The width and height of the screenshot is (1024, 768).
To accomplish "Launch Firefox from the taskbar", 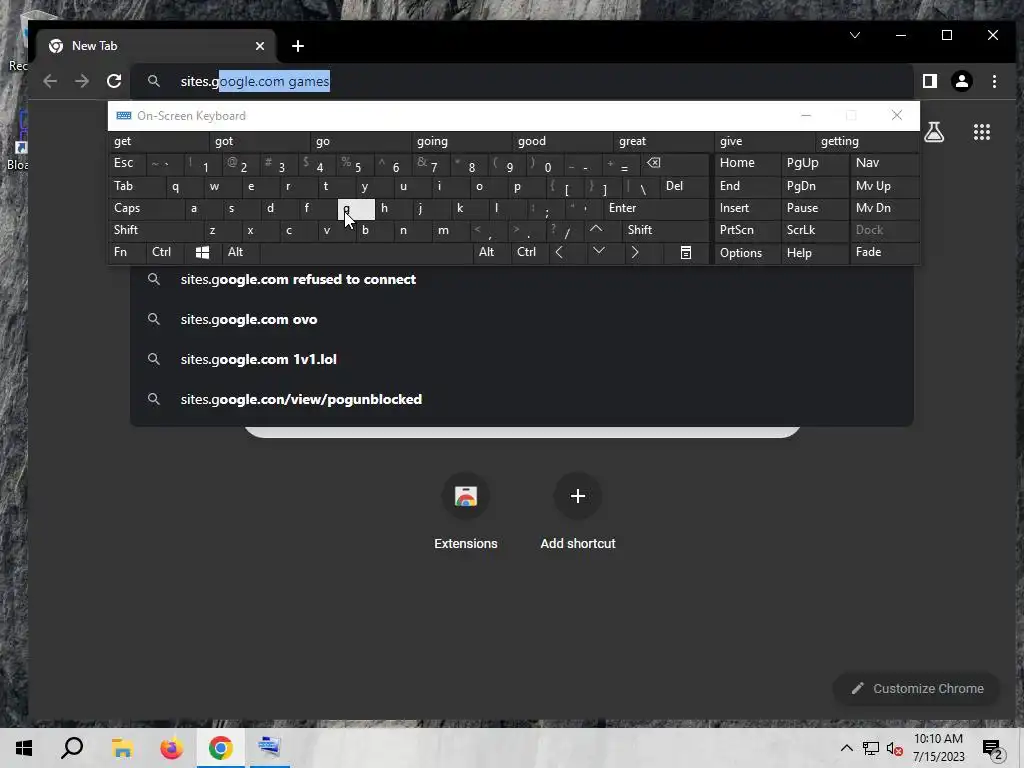I will (x=172, y=748).
